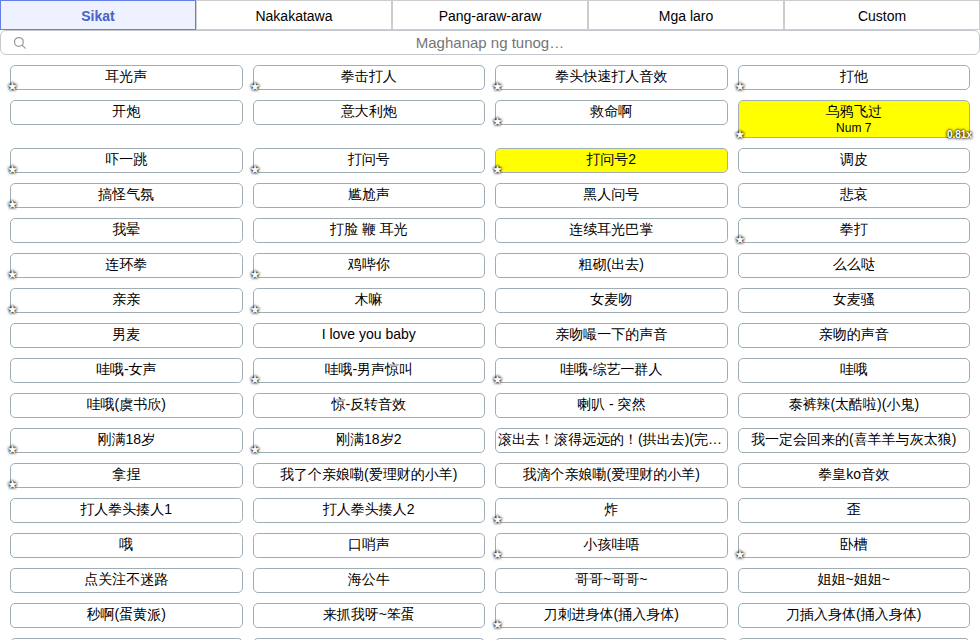
Task: Focus the Maghanap ng tunog search field
Action: coord(490,43)
